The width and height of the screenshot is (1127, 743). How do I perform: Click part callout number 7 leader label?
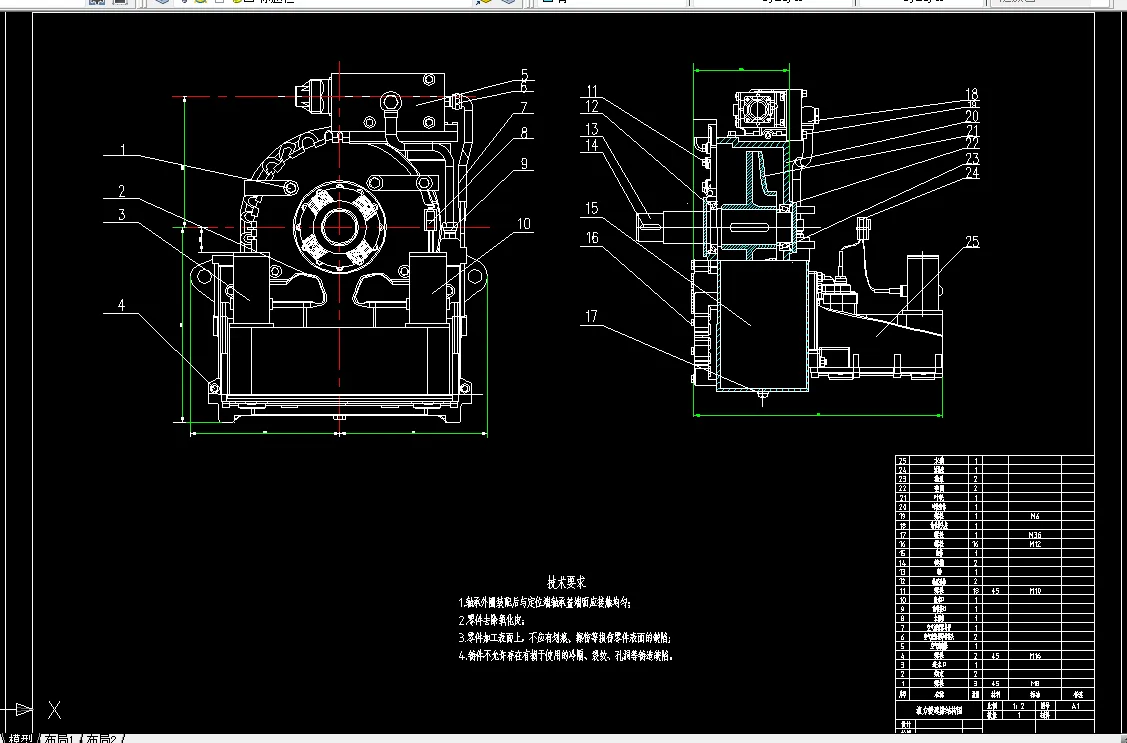[x=524, y=108]
